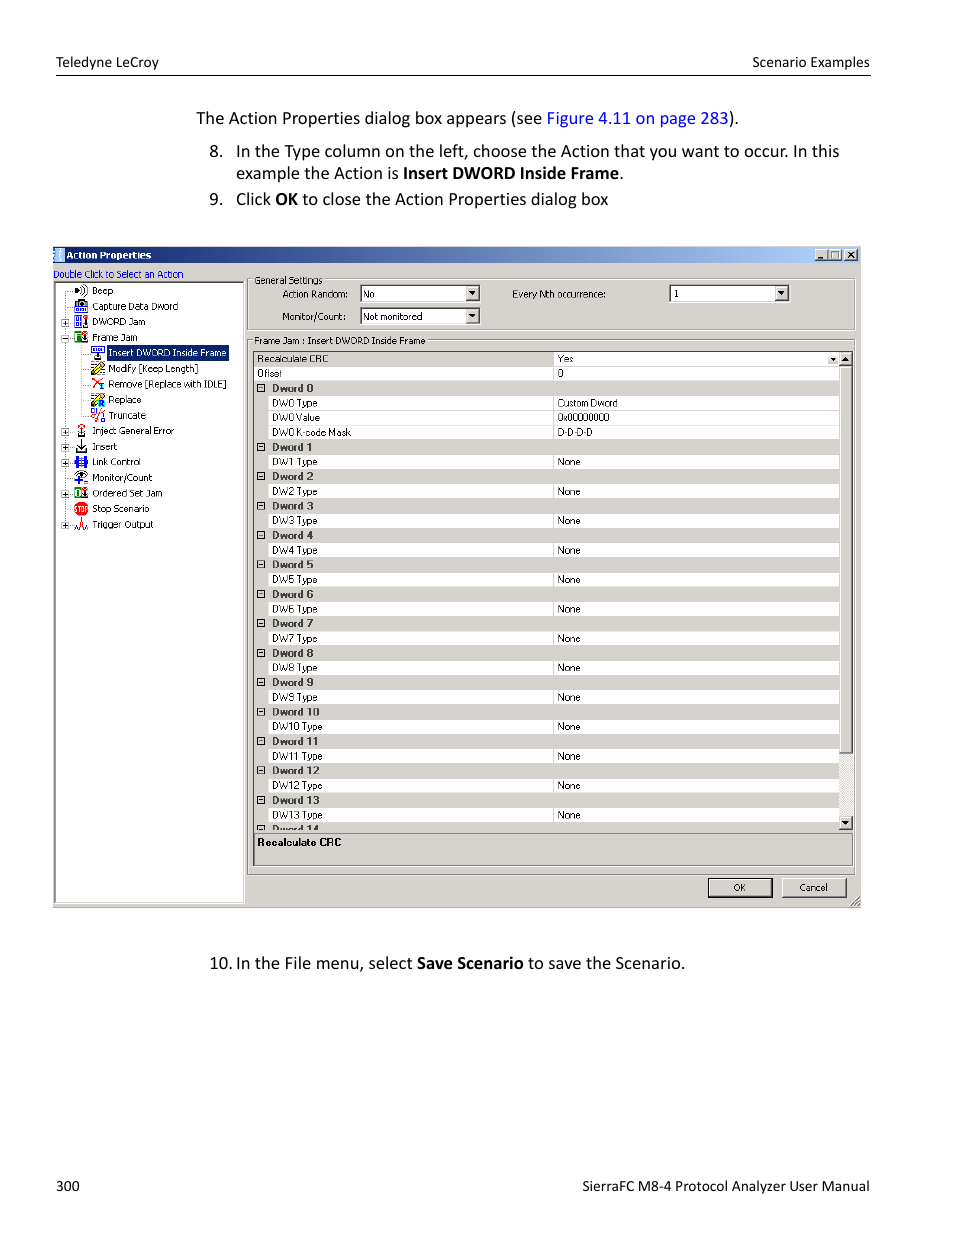The height and width of the screenshot is (1235, 954).
Task: Click the Ordered Set Jam icon
Action: point(81,493)
